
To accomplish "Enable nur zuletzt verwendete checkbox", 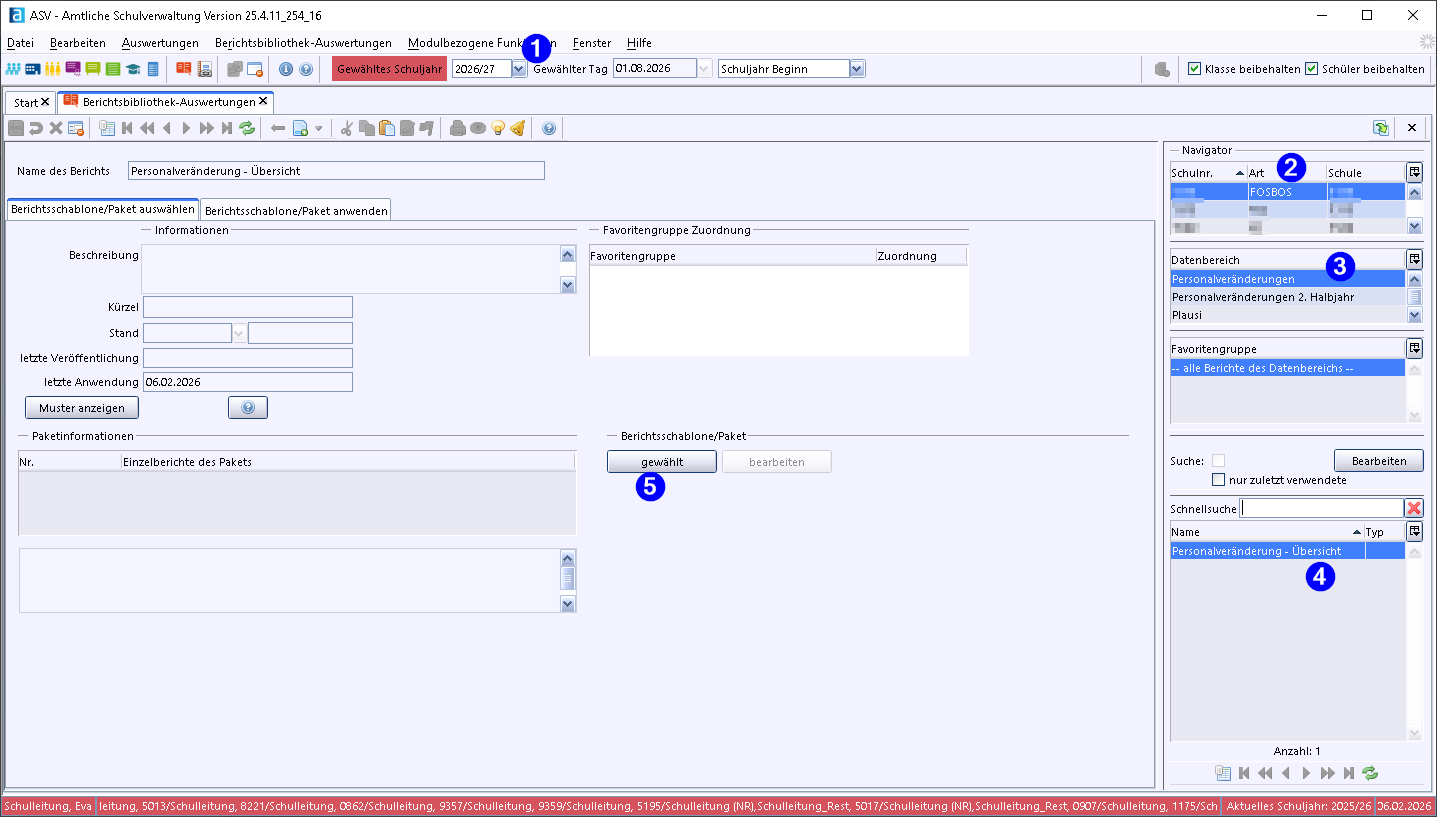I will click(1218, 480).
